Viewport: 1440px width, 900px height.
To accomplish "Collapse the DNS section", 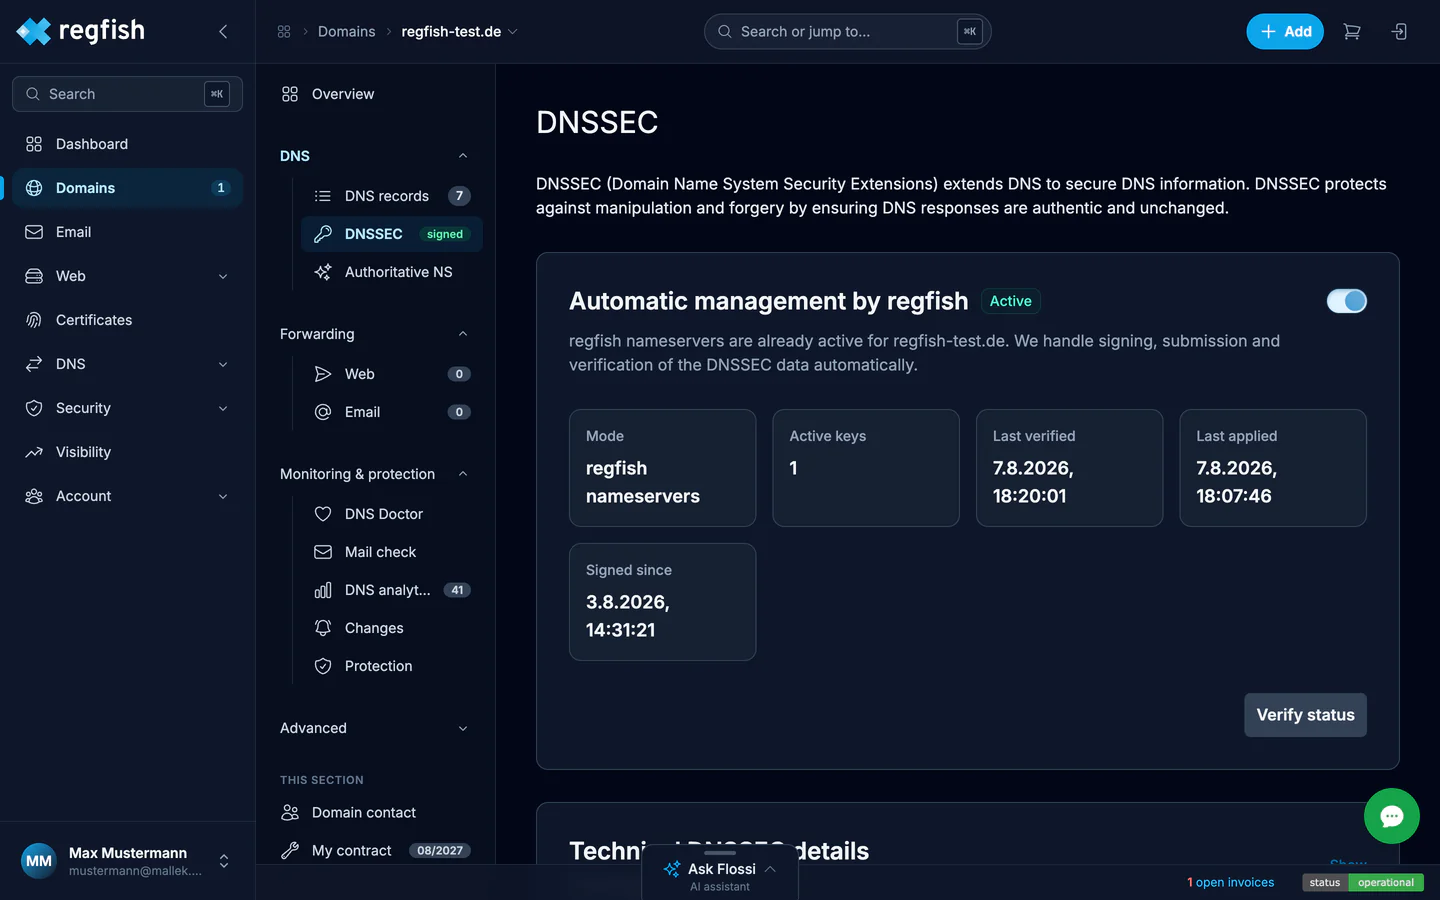I will click(x=463, y=156).
